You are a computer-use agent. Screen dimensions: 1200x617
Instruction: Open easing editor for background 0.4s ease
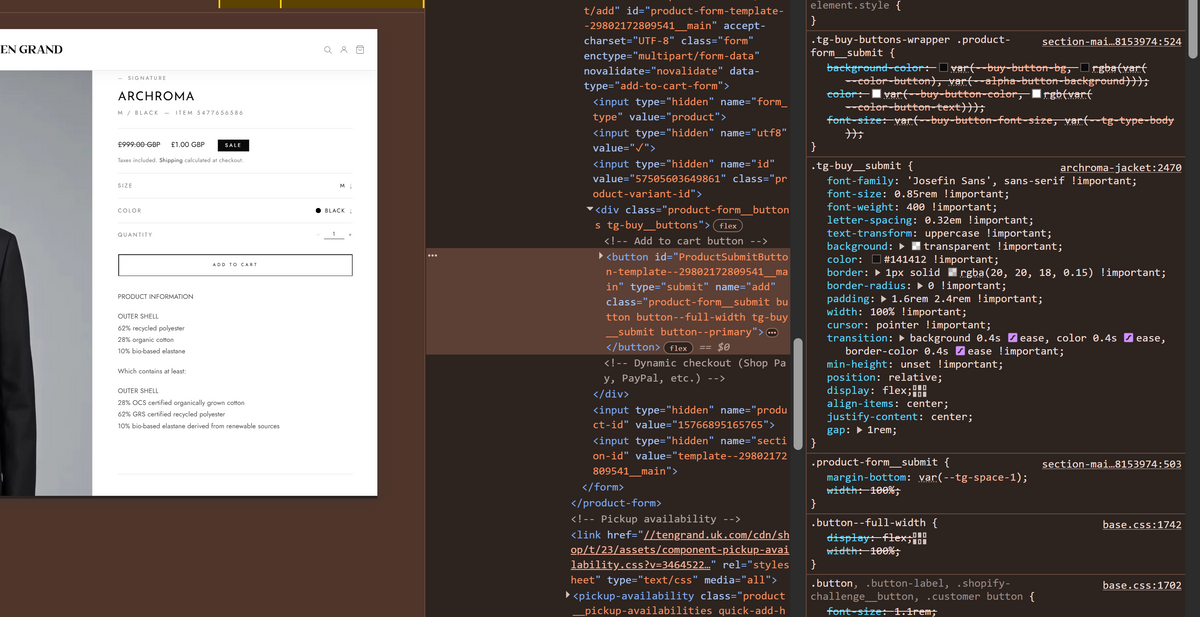click(x=1013, y=338)
